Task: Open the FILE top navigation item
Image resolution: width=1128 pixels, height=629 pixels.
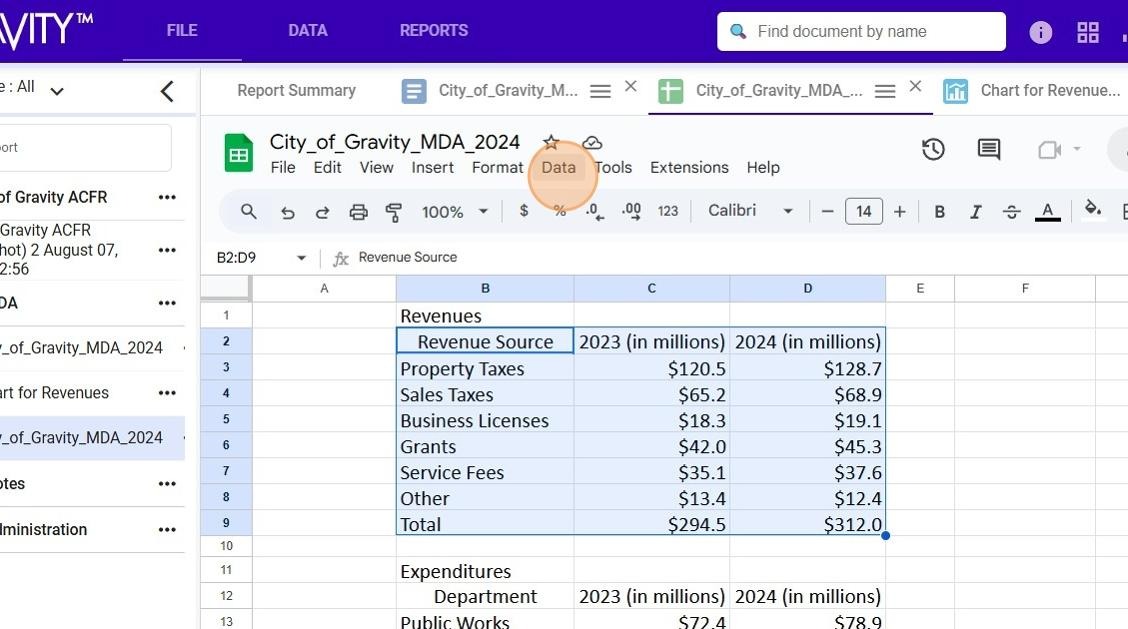Action: (x=182, y=30)
